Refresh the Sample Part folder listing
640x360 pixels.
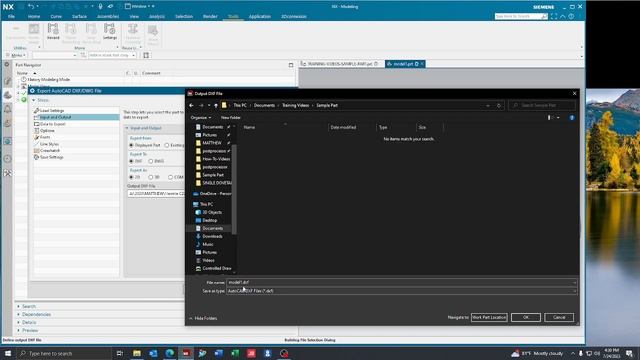coord(499,105)
